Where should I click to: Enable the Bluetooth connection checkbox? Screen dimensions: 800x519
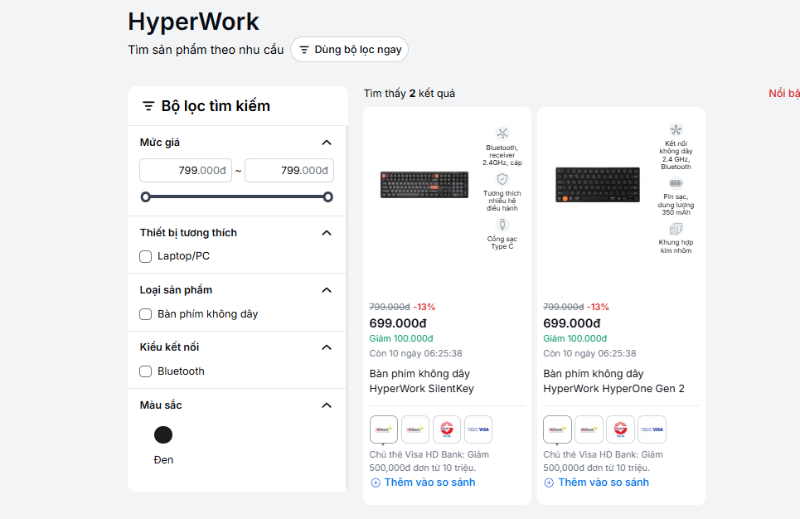(145, 371)
